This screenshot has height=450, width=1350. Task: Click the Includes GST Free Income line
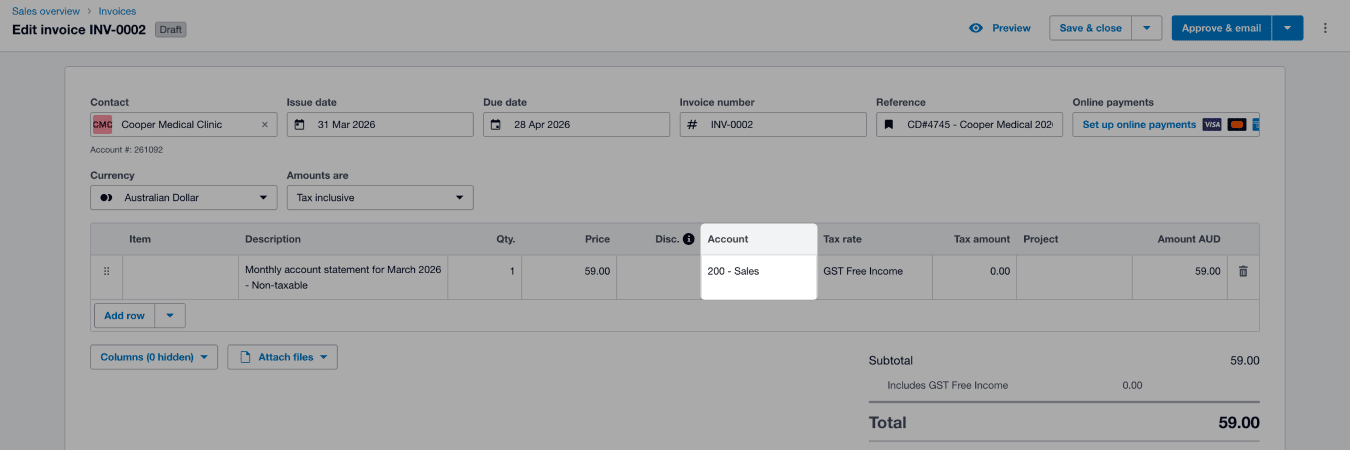tap(947, 385)
